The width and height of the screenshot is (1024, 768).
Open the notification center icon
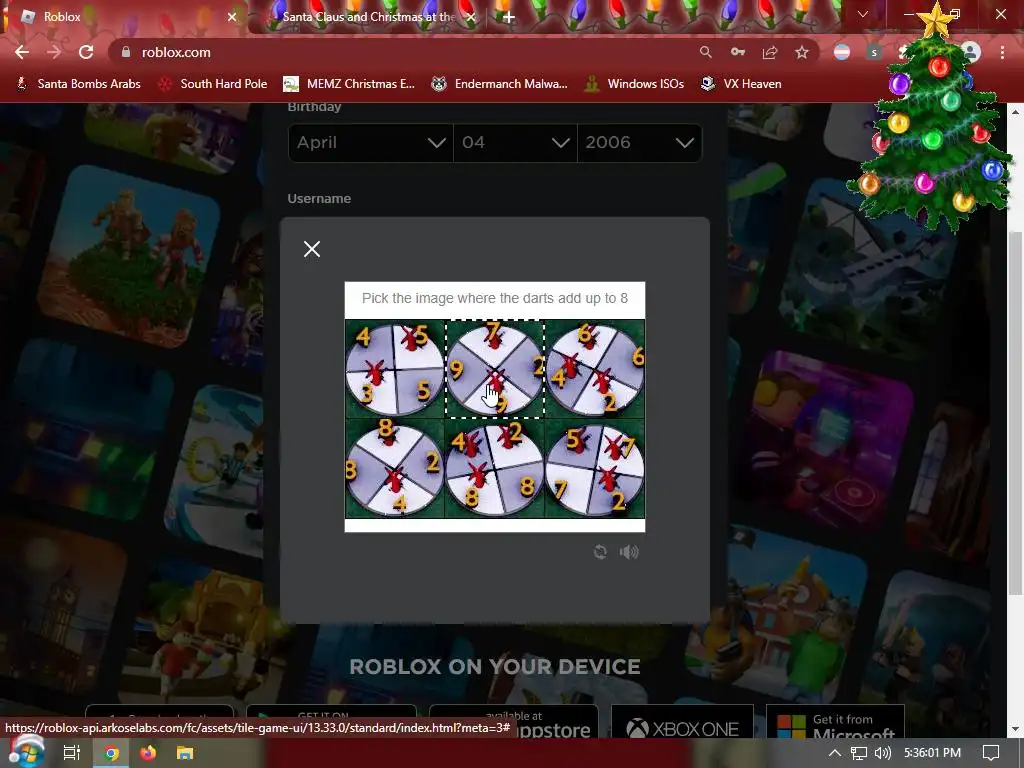(991, 753)
